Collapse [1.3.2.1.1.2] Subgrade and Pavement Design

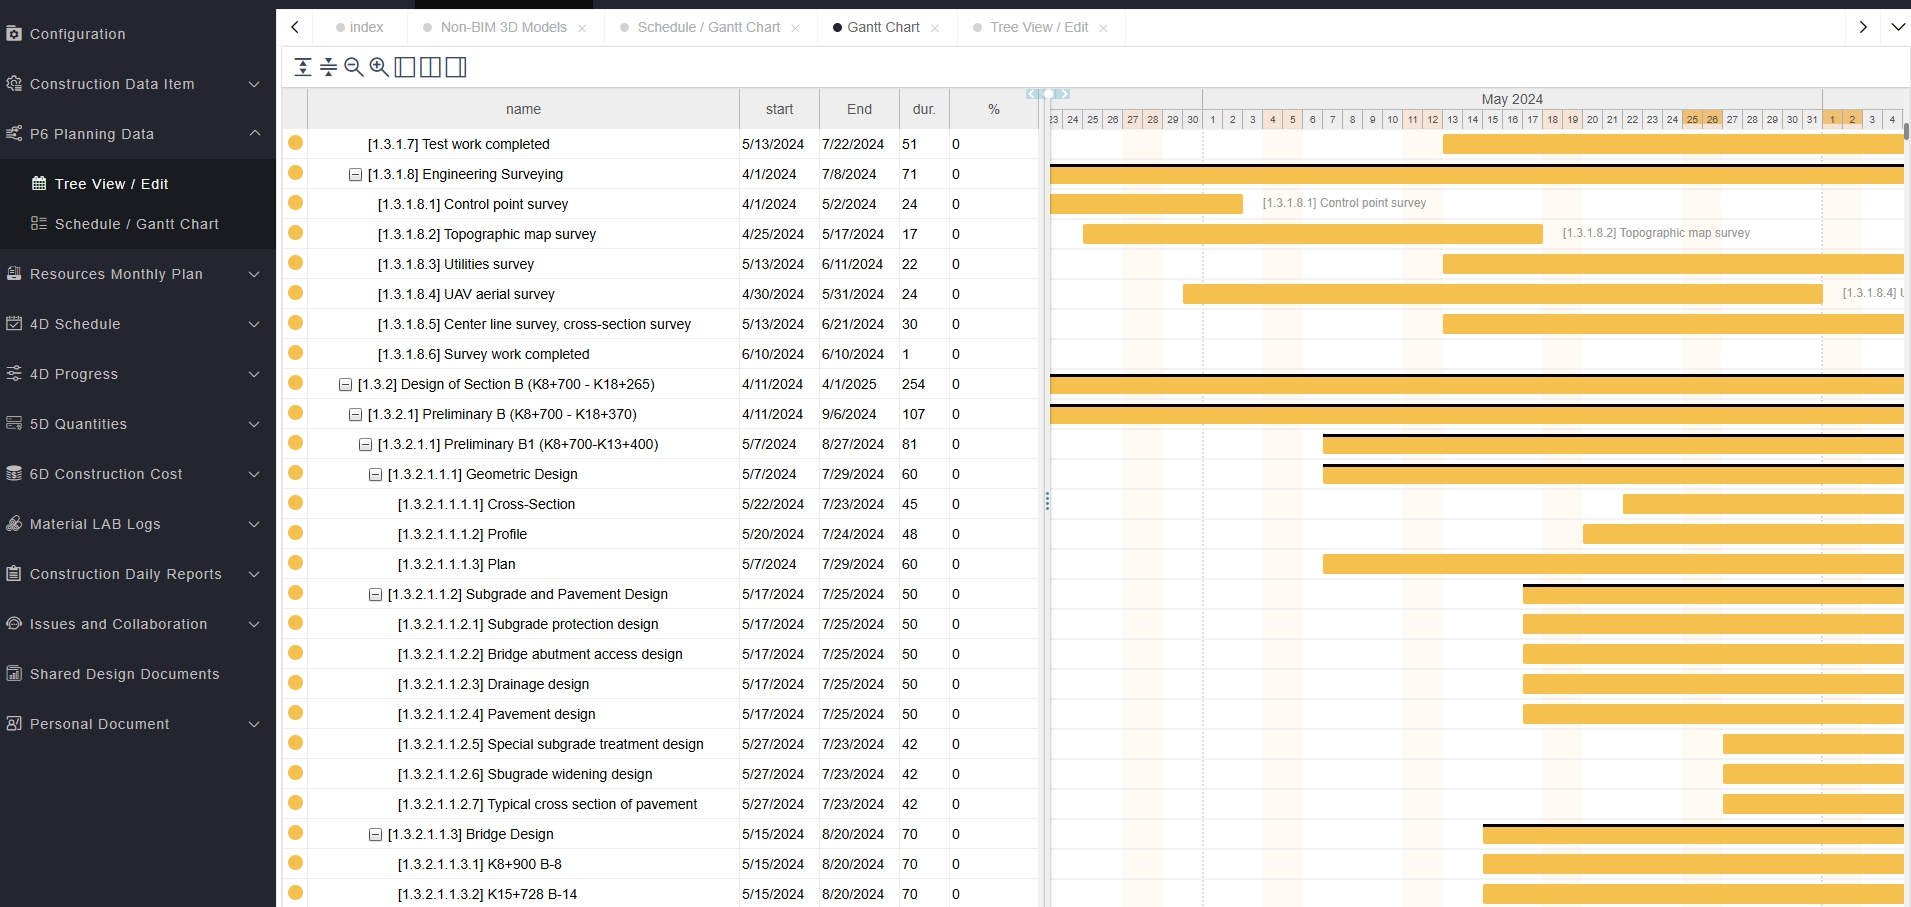point(375,594)
